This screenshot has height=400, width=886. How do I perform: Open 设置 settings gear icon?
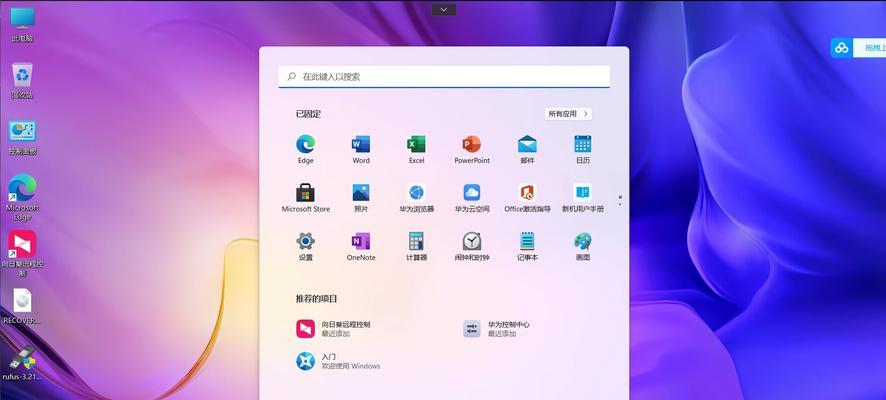pos(306,246)
